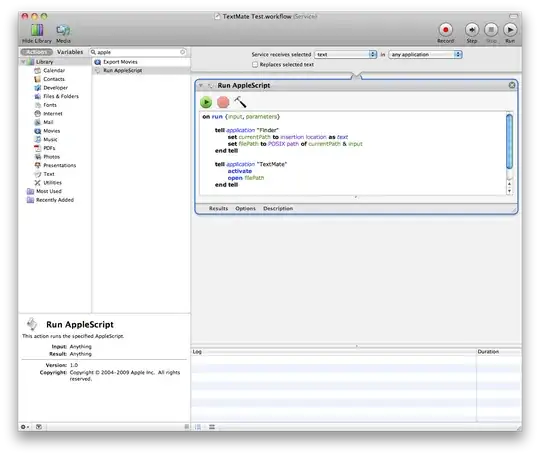Open the 'Service receives selected' text dropdown
Viewport: 540px width, 456px height.
tap(345, 54)
